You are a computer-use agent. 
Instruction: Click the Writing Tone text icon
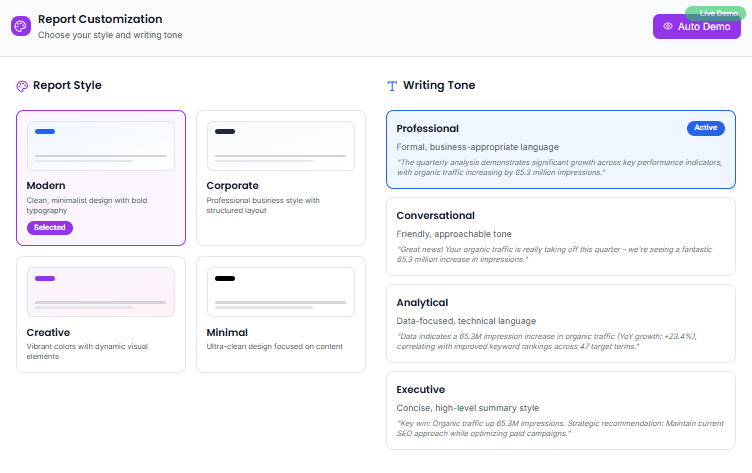[392, 86]
